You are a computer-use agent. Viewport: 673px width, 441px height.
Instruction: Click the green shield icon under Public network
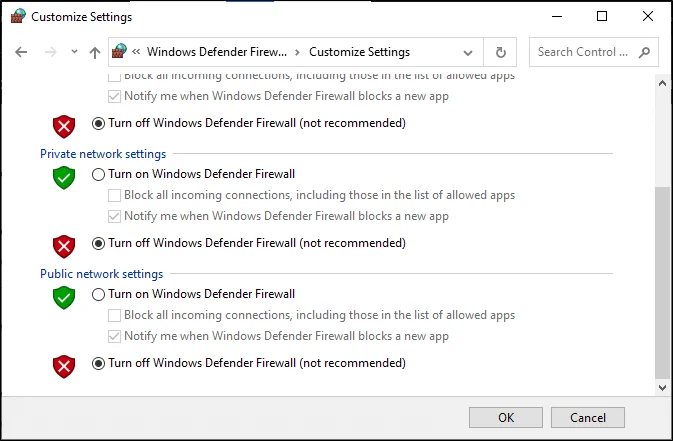click(64, 298)
